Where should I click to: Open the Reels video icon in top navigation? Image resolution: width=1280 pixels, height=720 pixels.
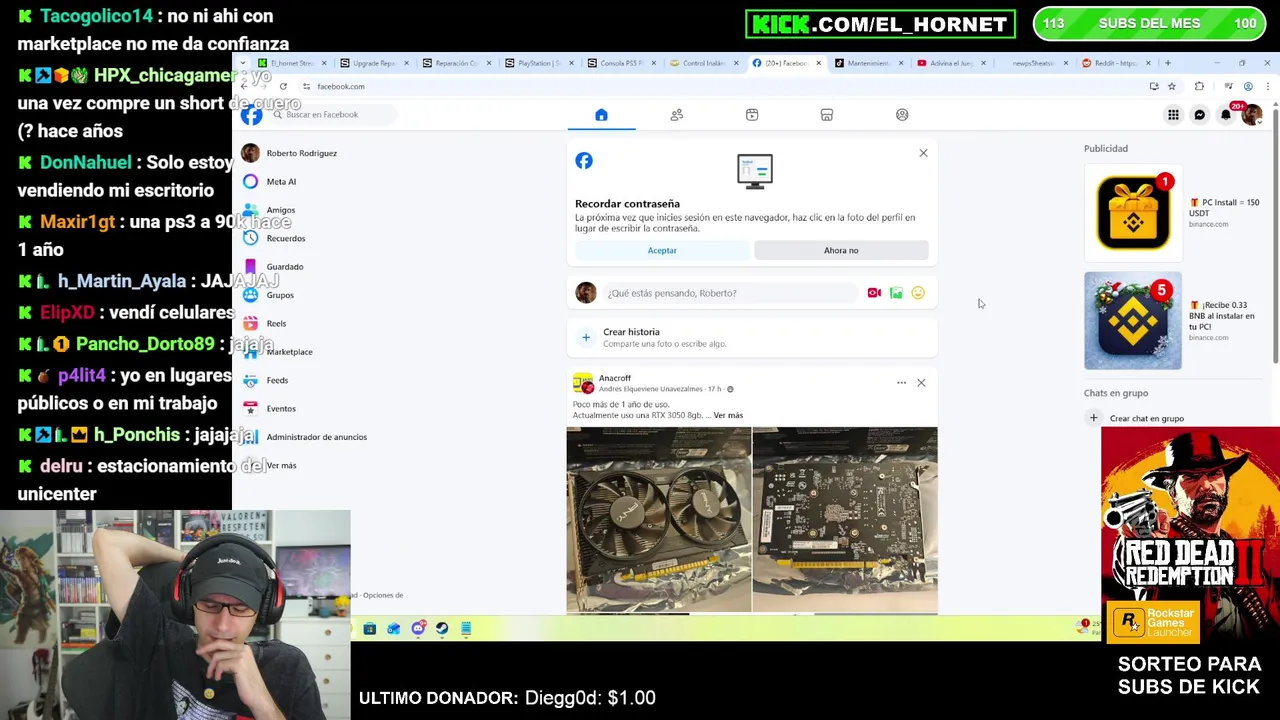tap(752, 115)
